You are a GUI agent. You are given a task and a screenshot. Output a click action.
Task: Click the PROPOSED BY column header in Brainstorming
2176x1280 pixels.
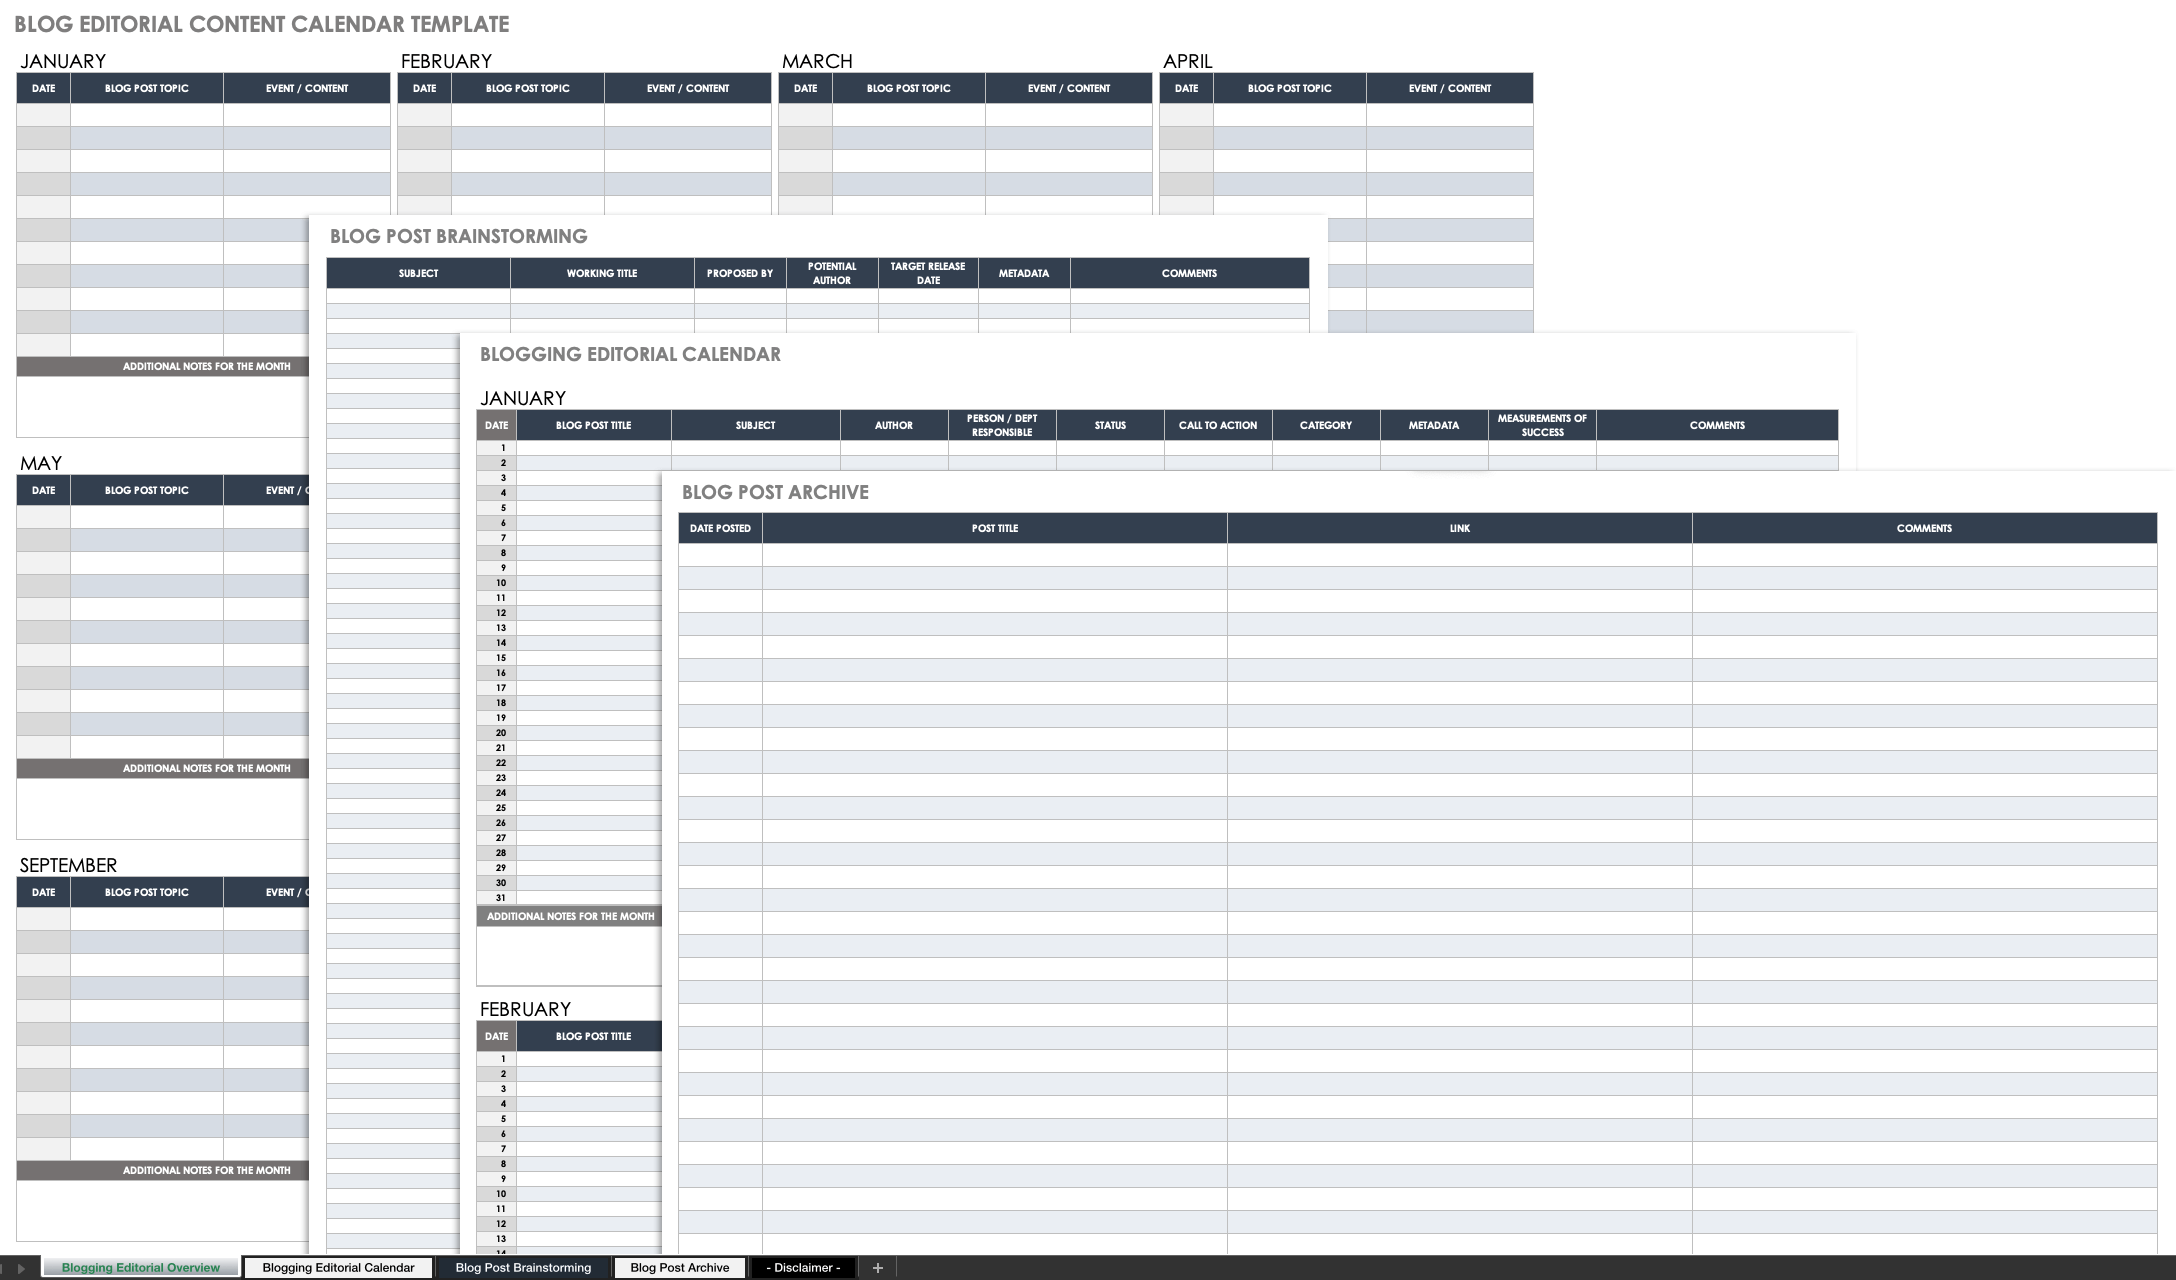tap(738, 273)
